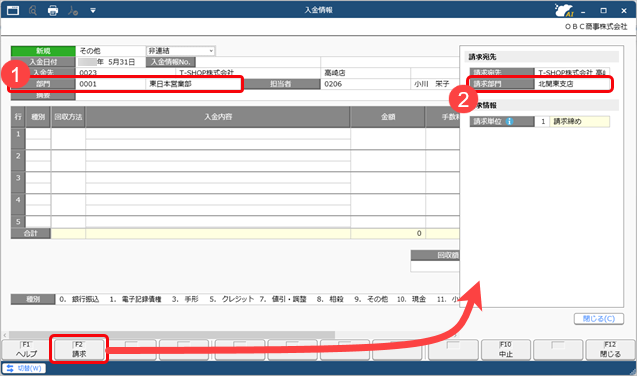Select row header 5 in the table

coord(18,222)
